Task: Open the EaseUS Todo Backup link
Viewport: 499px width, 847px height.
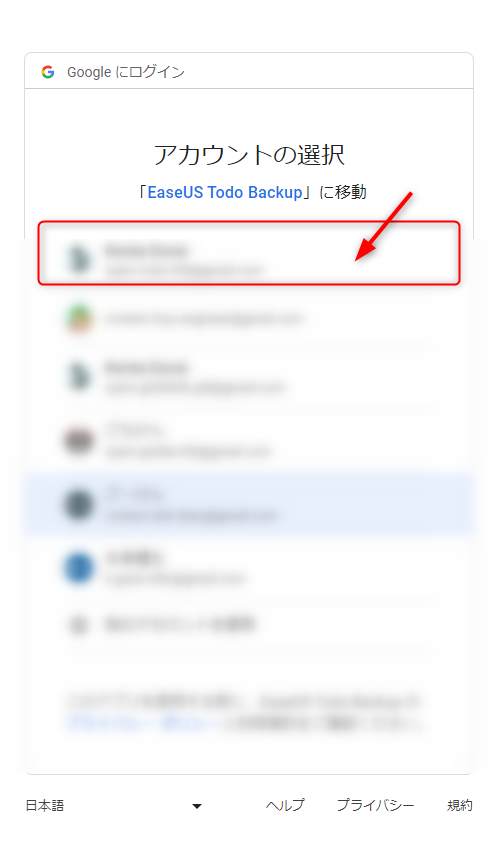Action: [225, 192]
